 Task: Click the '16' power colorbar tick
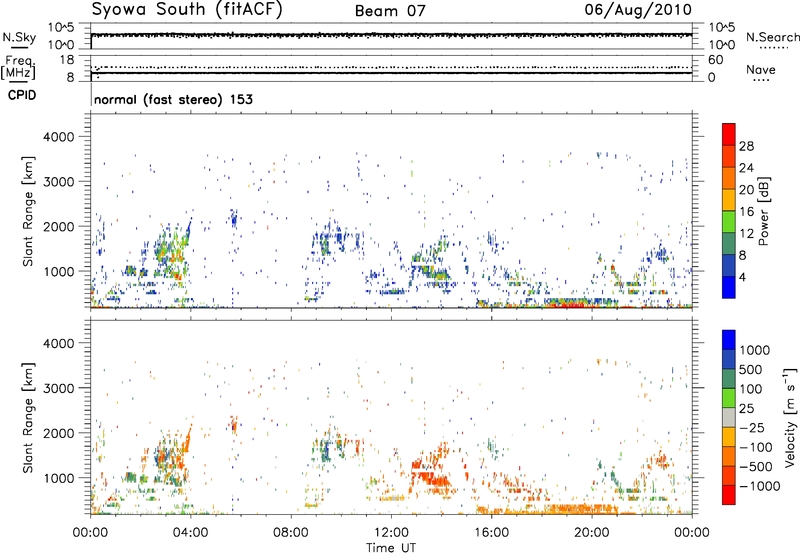click(746, 212)
